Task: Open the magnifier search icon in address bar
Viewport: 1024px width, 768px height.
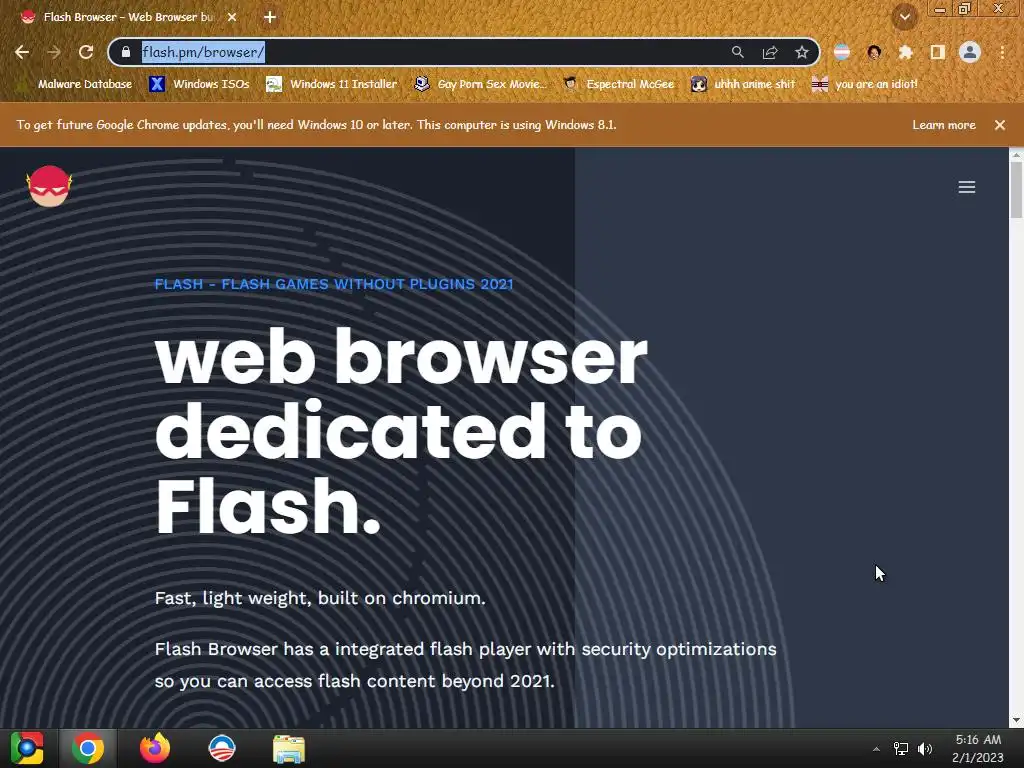Action: [x=737, y=52]
